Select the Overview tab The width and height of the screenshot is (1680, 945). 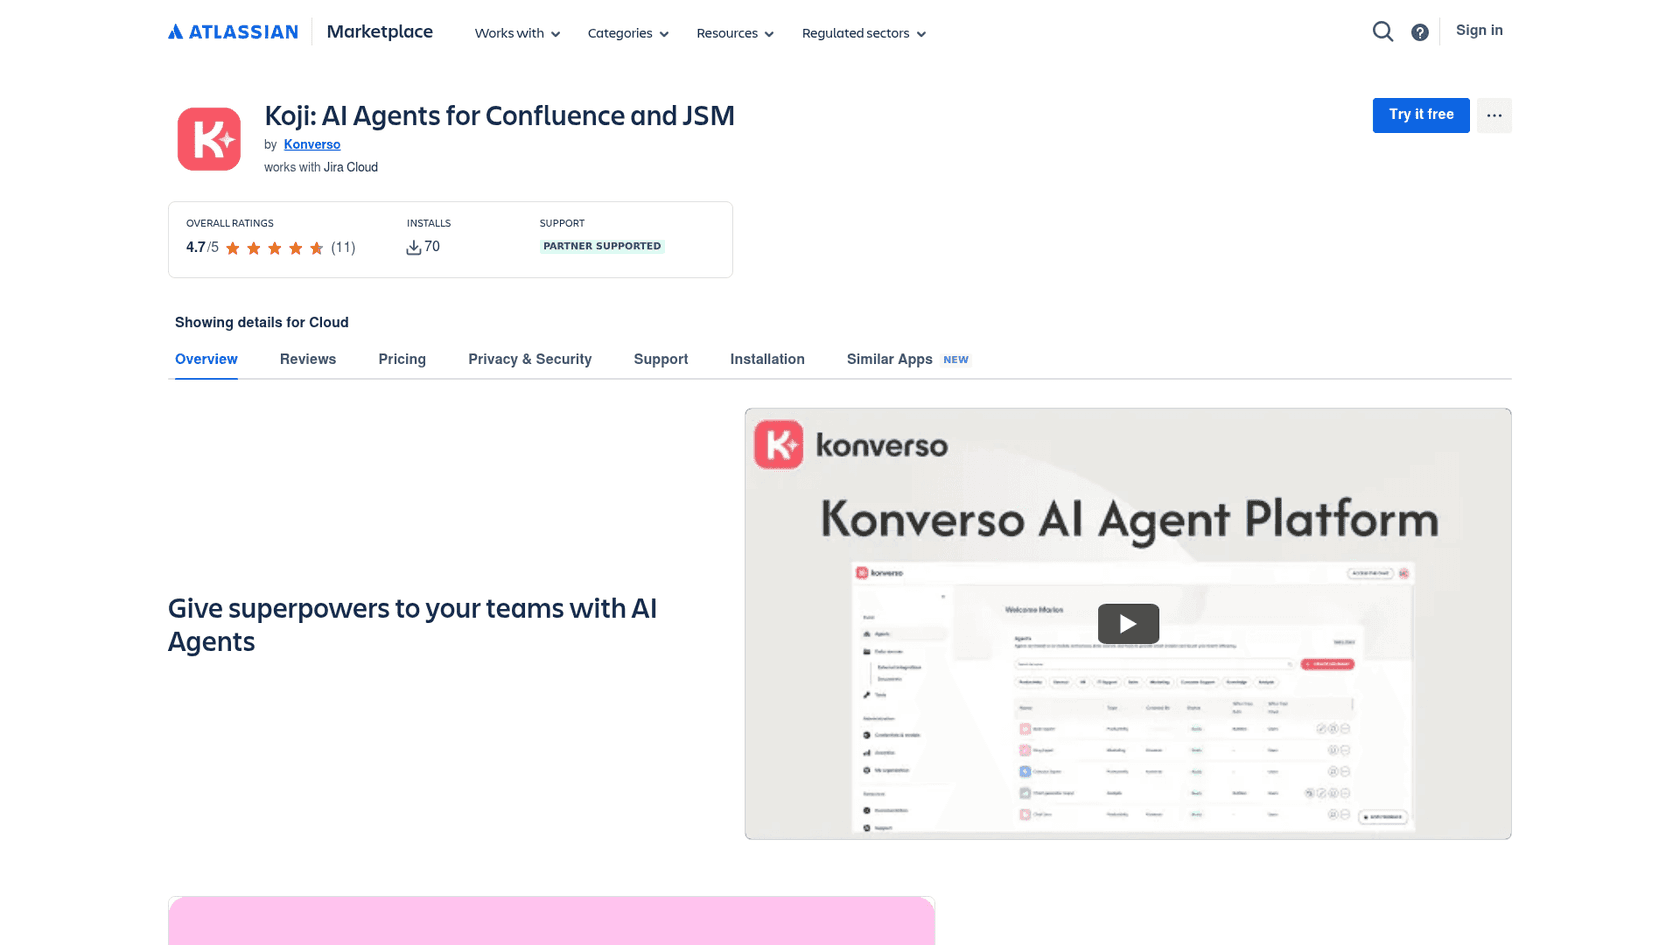pyautogui.click(x=206, y=359)
